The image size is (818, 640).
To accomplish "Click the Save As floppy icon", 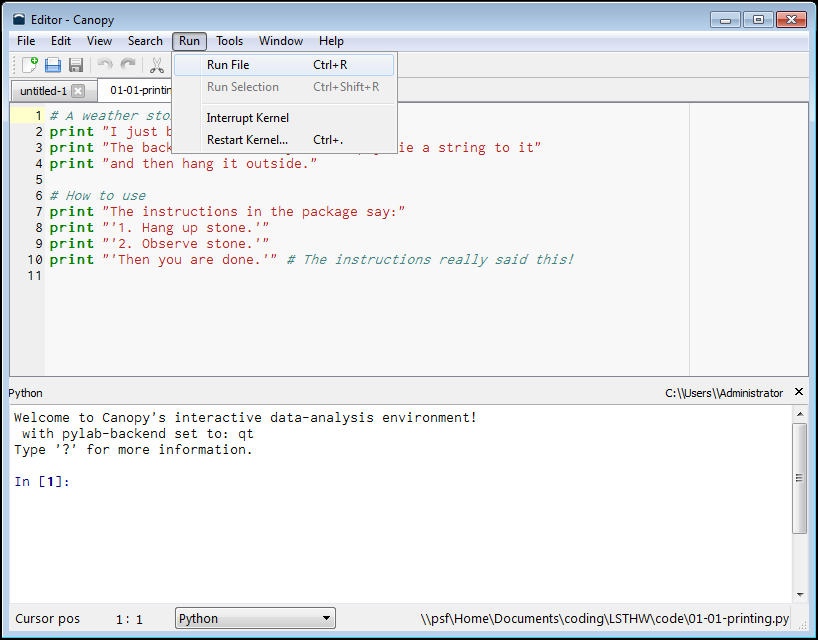I will click(76, 65).
